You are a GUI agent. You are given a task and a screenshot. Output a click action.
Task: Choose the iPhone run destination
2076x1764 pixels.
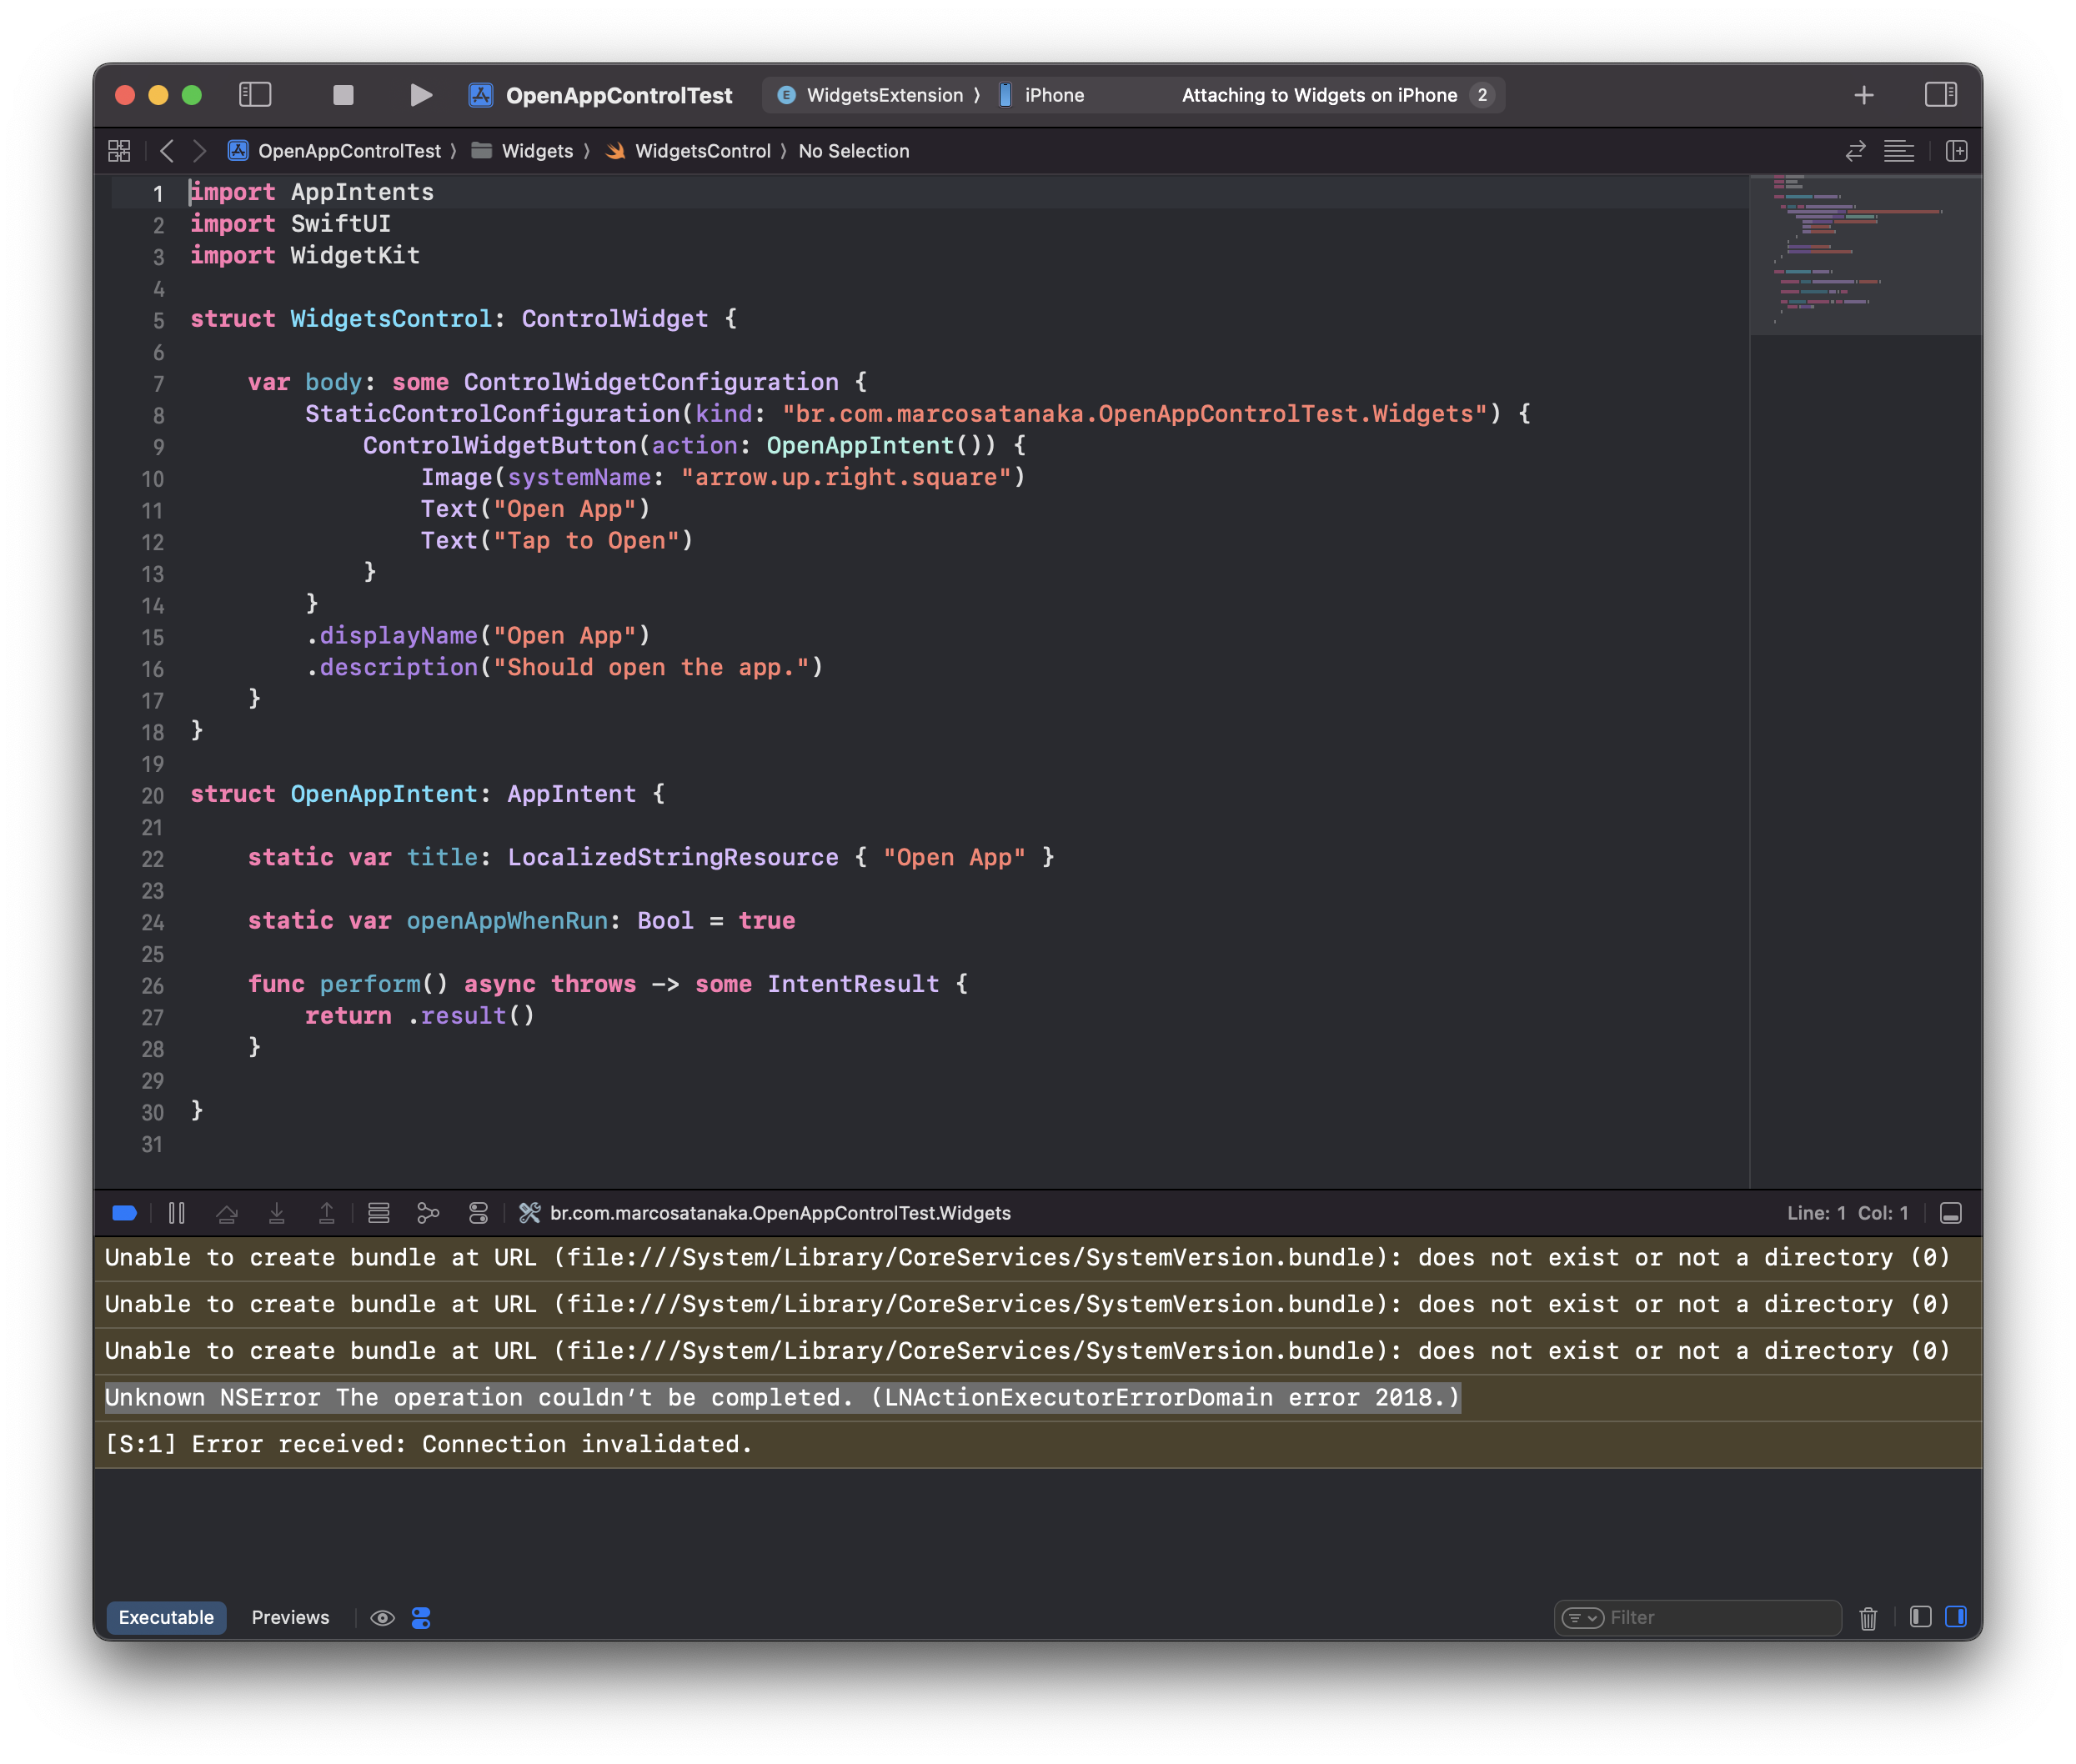1053,95
